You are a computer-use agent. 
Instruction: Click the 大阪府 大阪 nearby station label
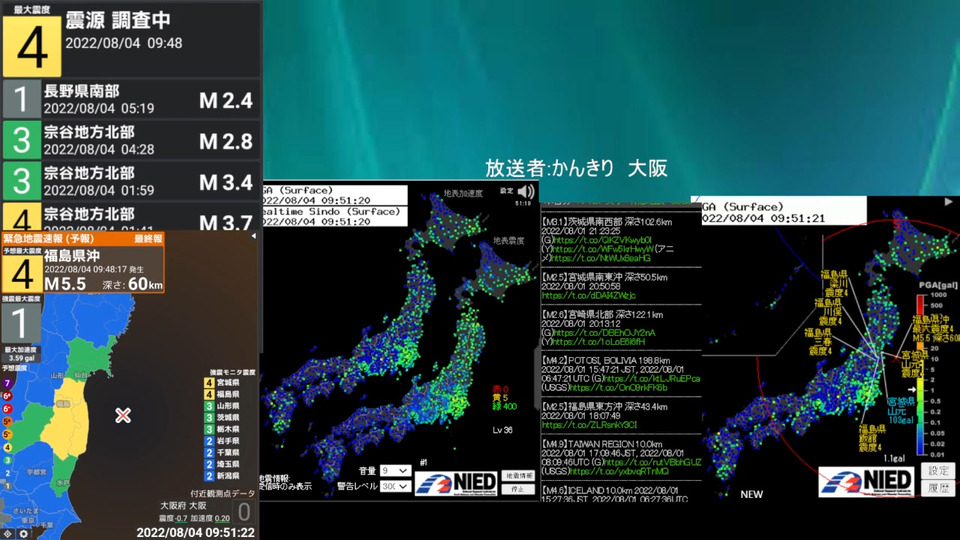pyautogui.click(x=183, y=506)
